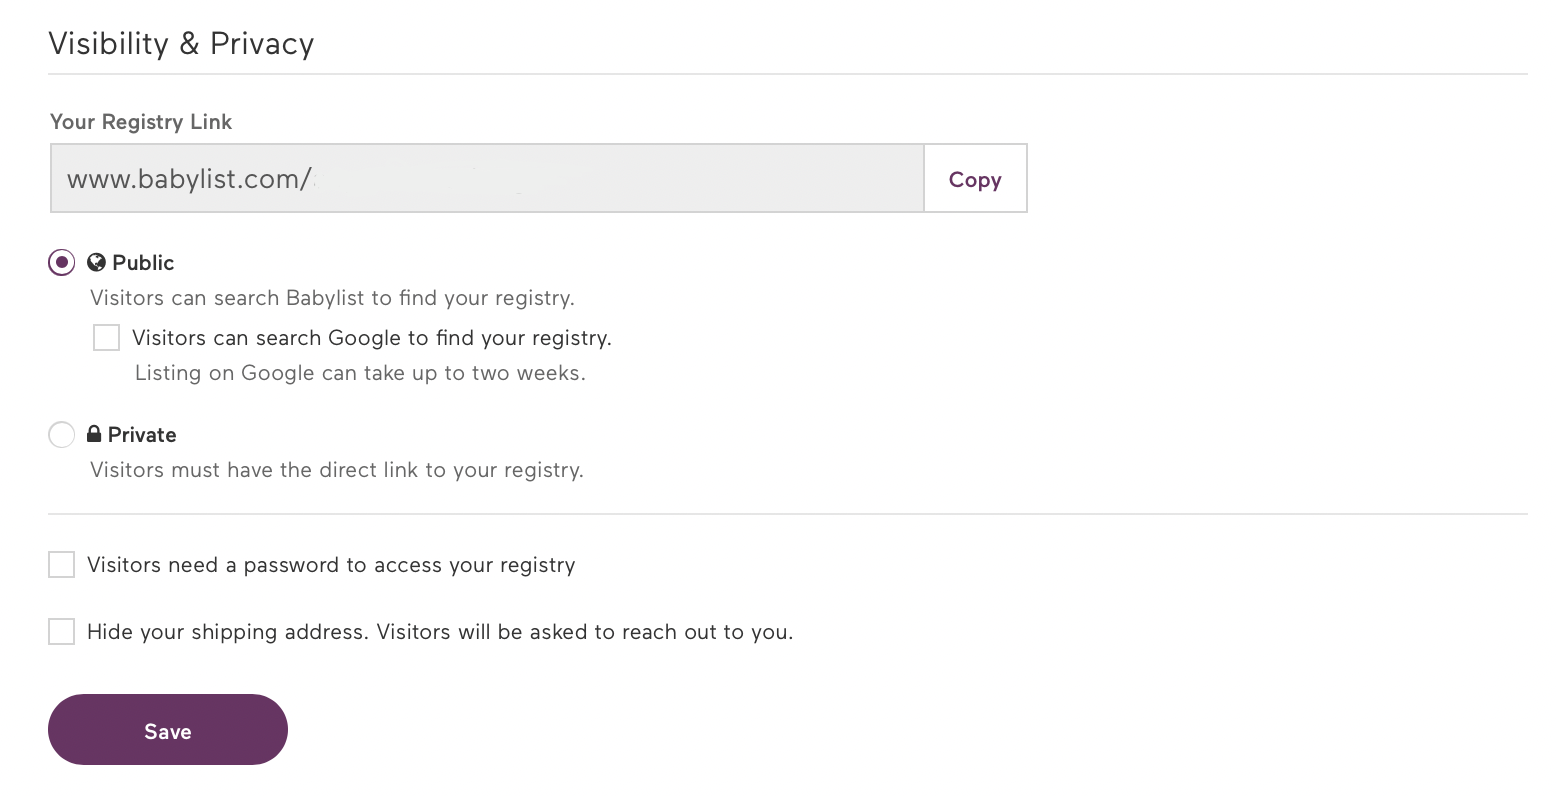Enable Google search visibility for your registry
1556x796 pixels.
click(106, 337)
